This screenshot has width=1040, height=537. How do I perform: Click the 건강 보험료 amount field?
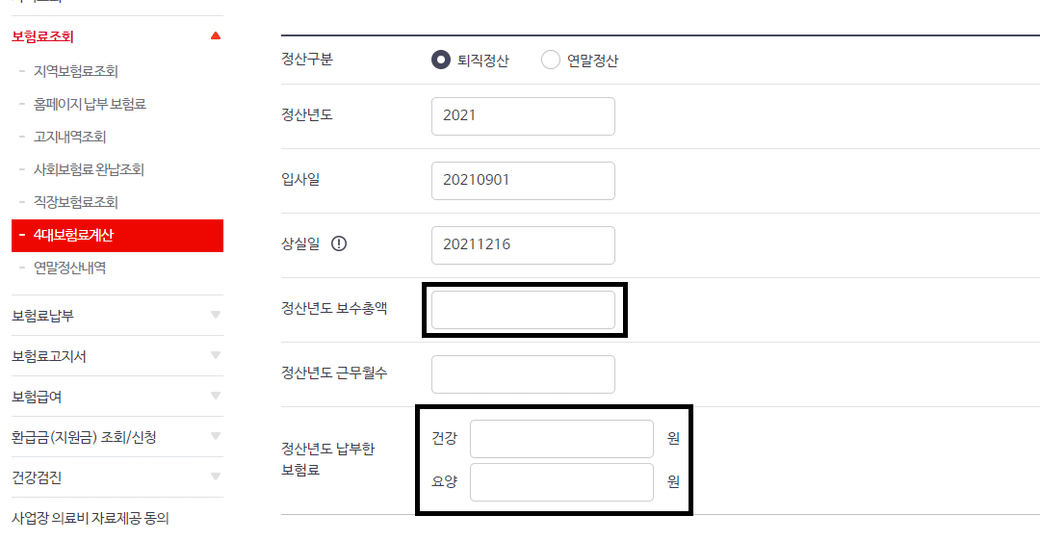click(561, 439)
